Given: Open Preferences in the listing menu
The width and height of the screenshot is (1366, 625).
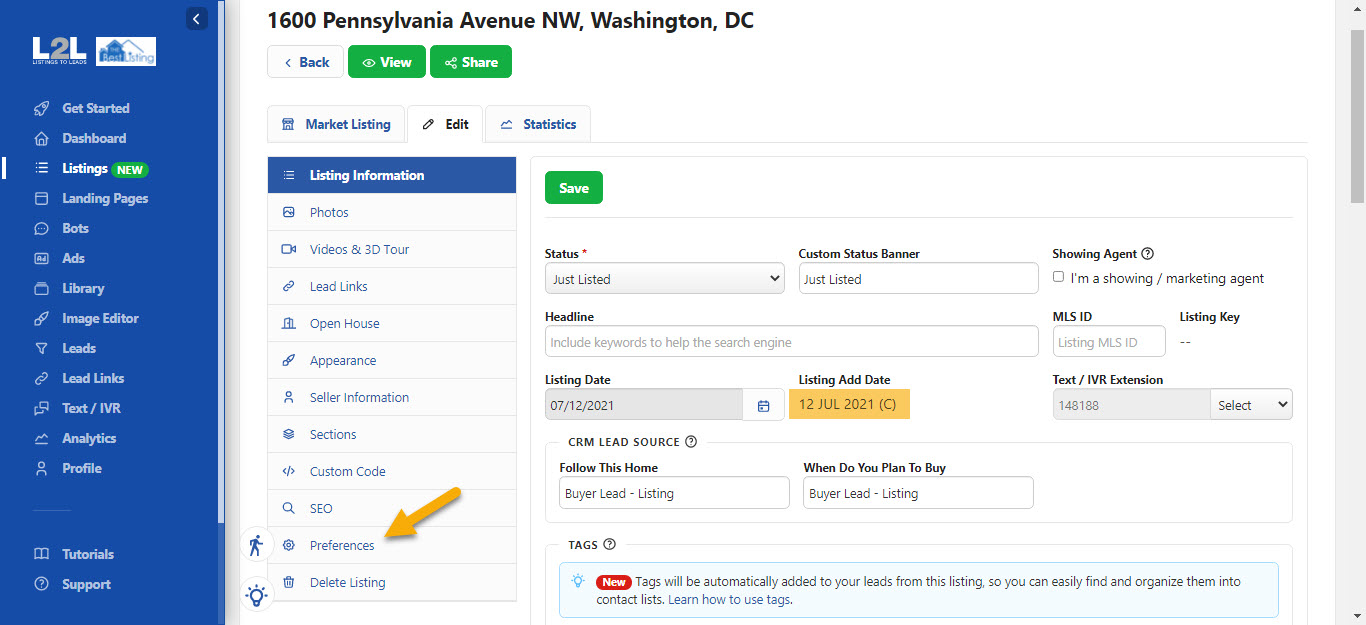Looking at the screenshot, I should pyautogui.click(x=342, y=545).
